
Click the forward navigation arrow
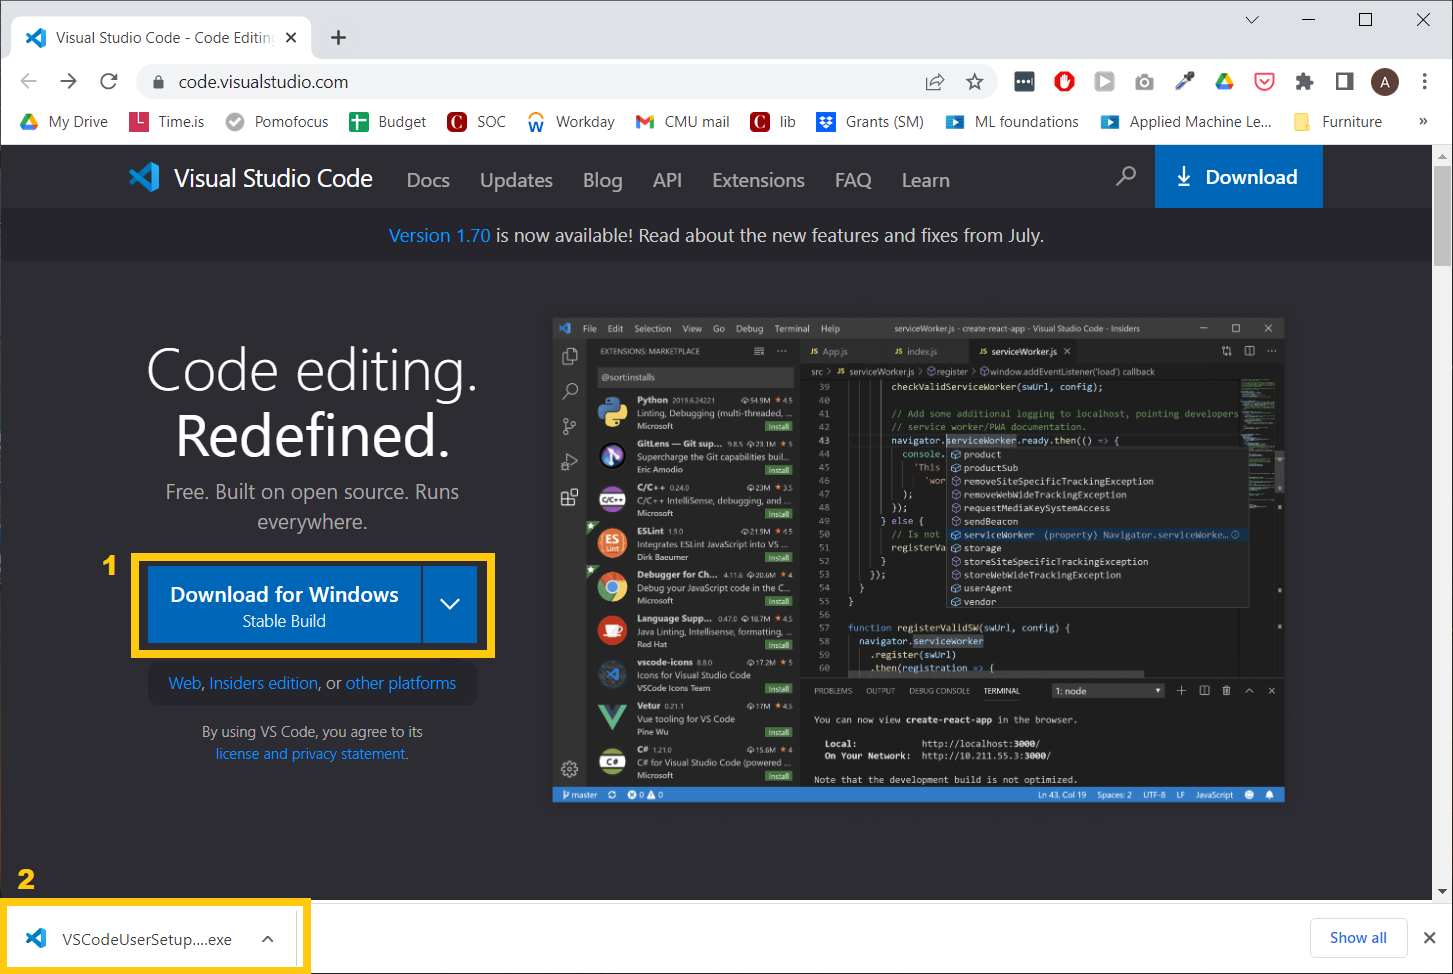coord(68,82)
